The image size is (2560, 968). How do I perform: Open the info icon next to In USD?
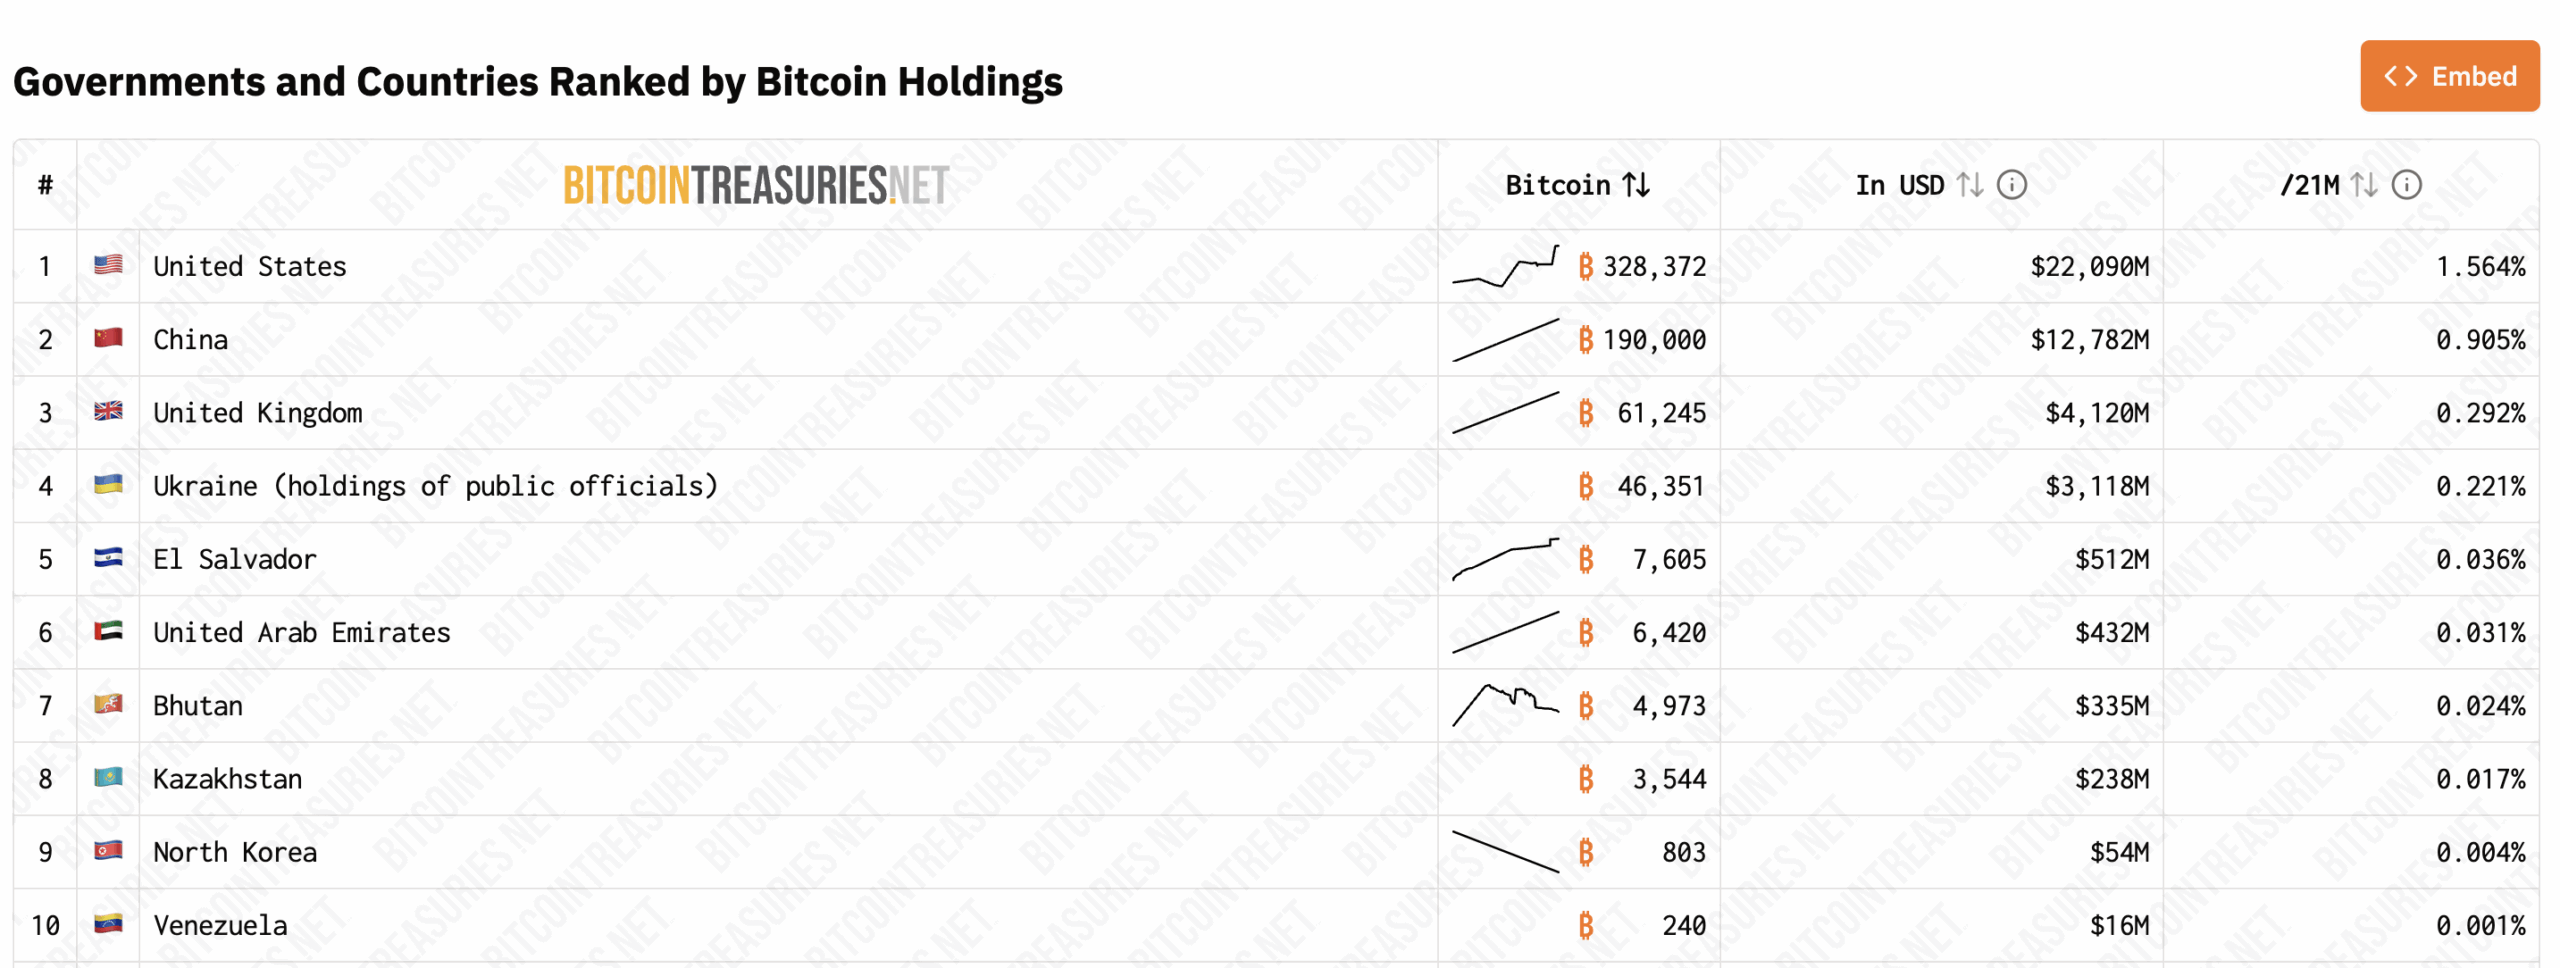tap(2010, 184)
